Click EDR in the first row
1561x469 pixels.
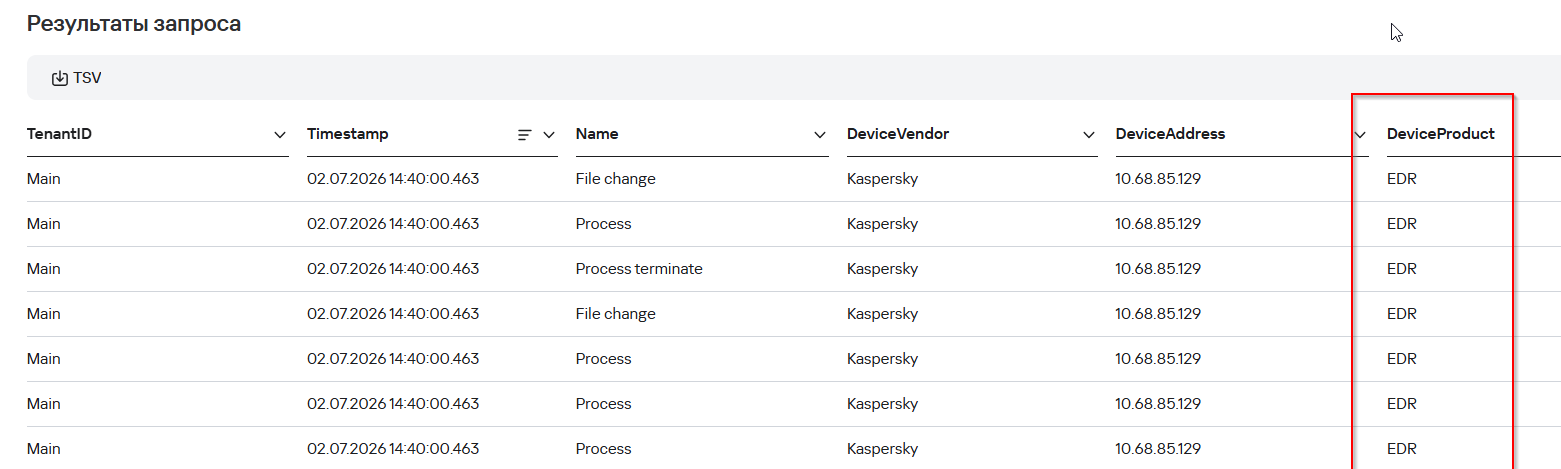[1402, 179]
